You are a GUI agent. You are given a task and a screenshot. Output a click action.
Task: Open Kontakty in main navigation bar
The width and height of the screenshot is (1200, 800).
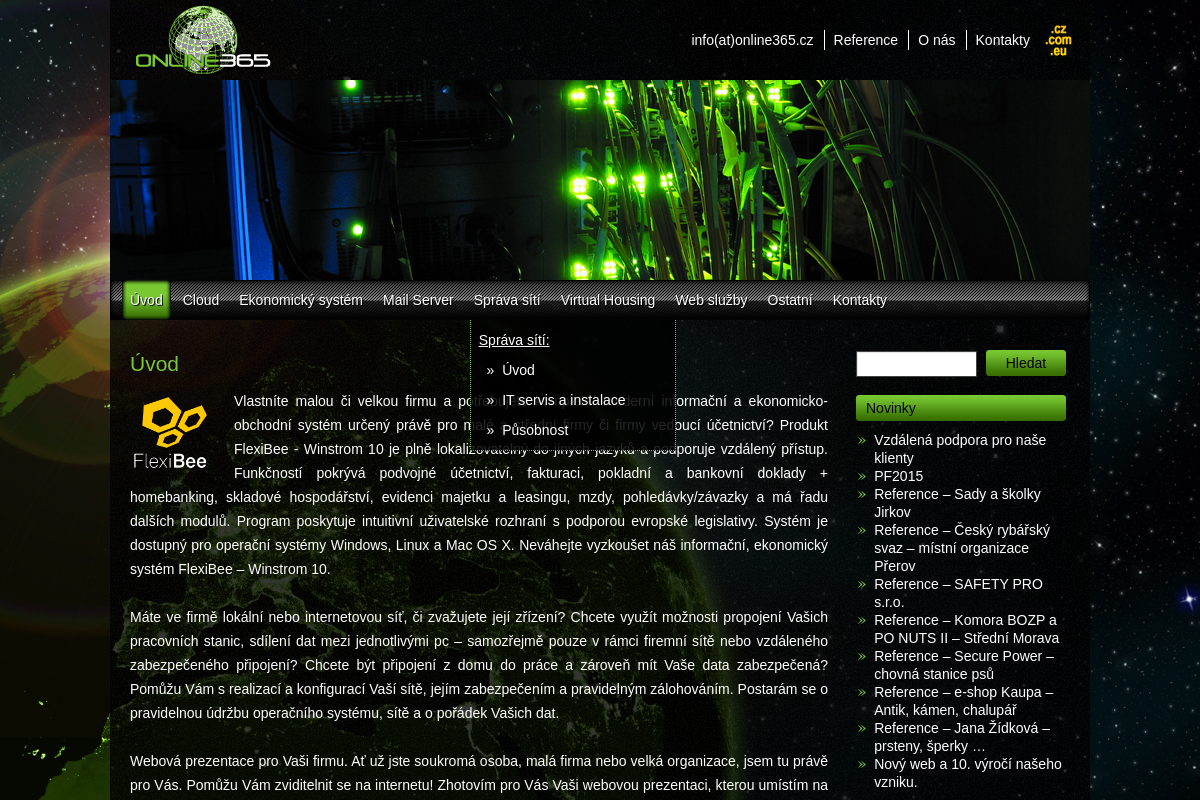pyautogui.click(x=860, y=300)
